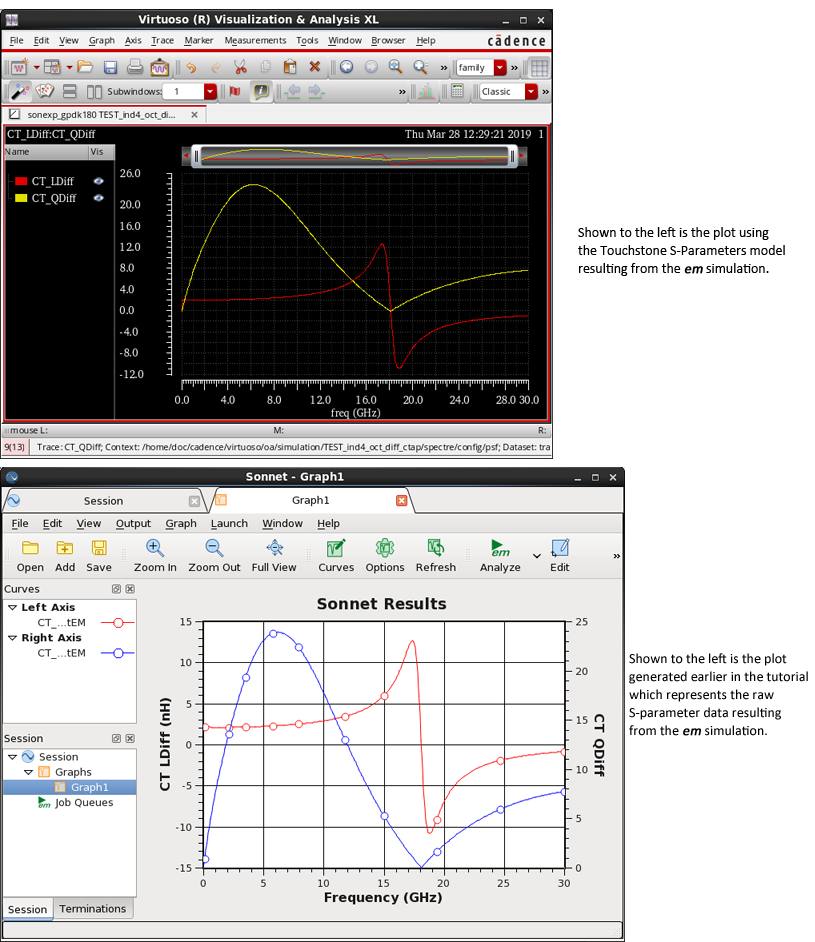Open the Launch menu in Sonnet
Image resolution: width=815 pixels, height=942 pixels.
[229, 523]
